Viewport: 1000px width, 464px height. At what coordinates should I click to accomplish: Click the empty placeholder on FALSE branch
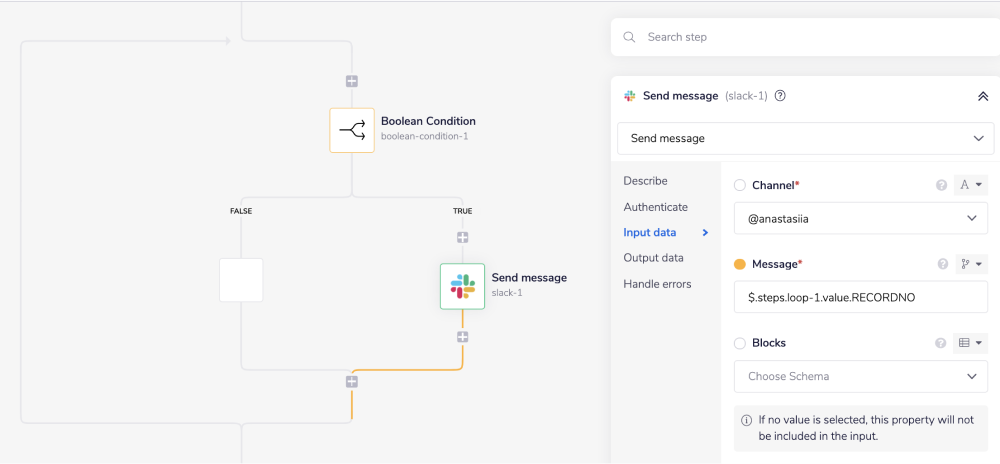[x=241, y=280]
